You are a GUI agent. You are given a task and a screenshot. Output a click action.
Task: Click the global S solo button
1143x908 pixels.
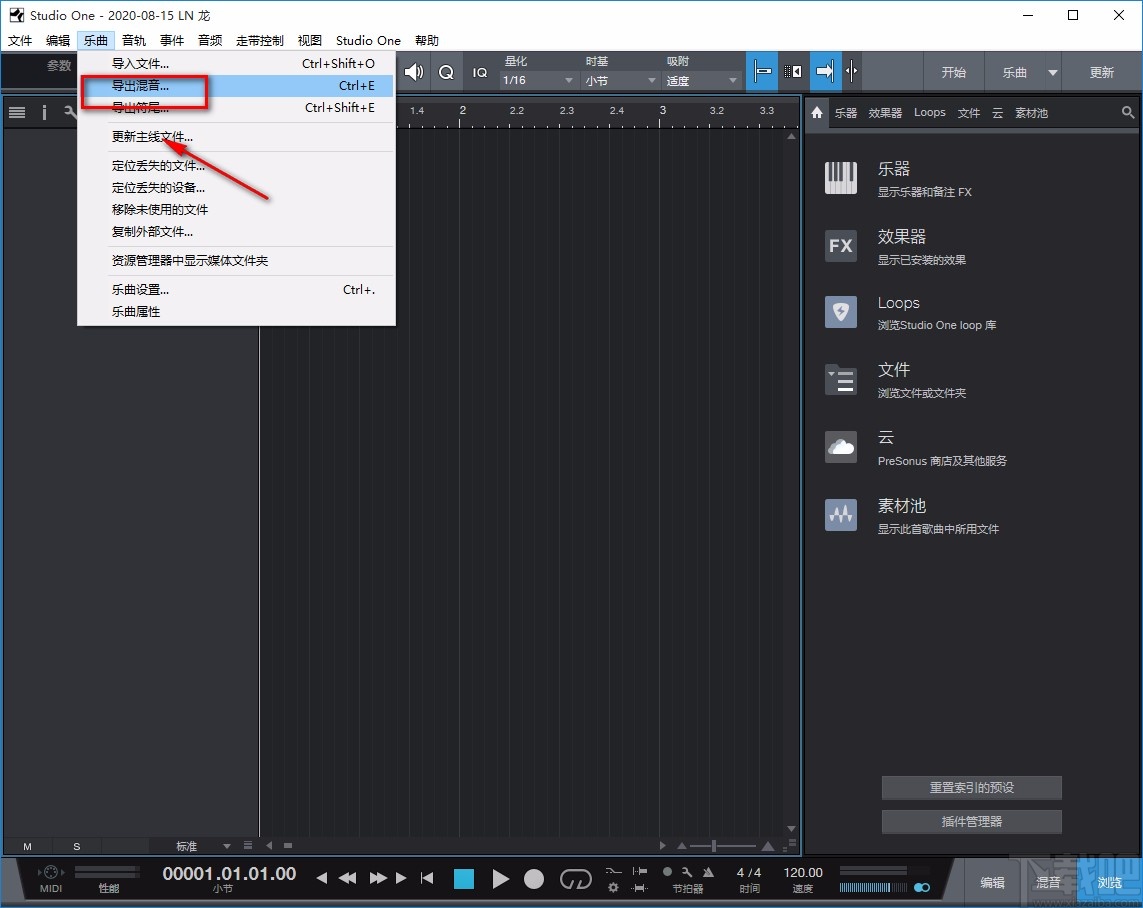pyautogui.click(x=77, y=846)
